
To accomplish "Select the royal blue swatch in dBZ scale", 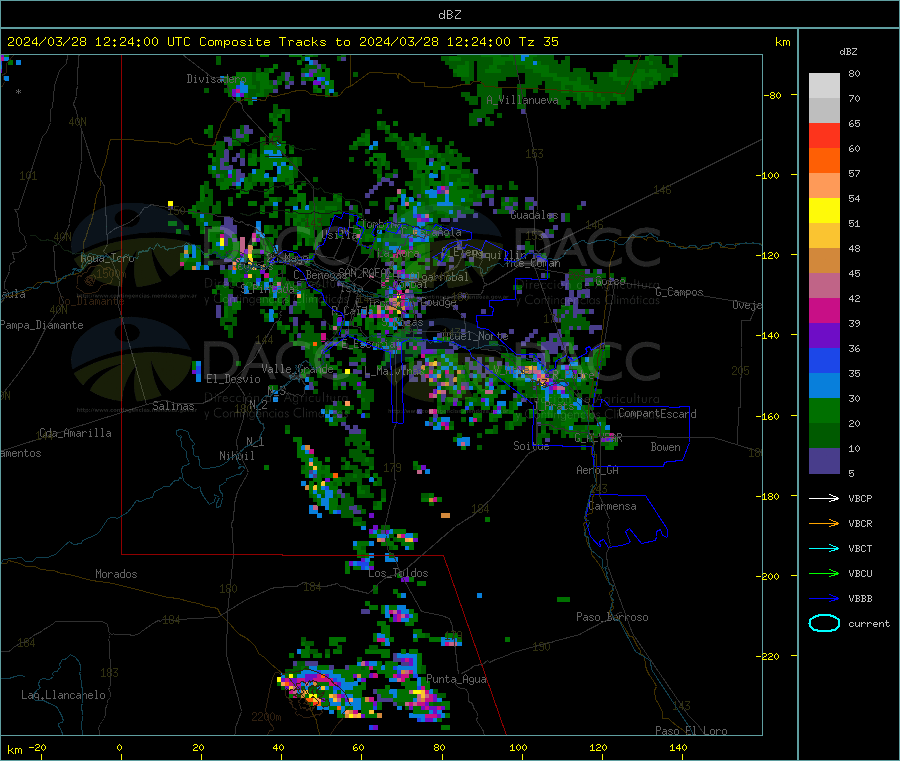I will (x=824, y=360).
